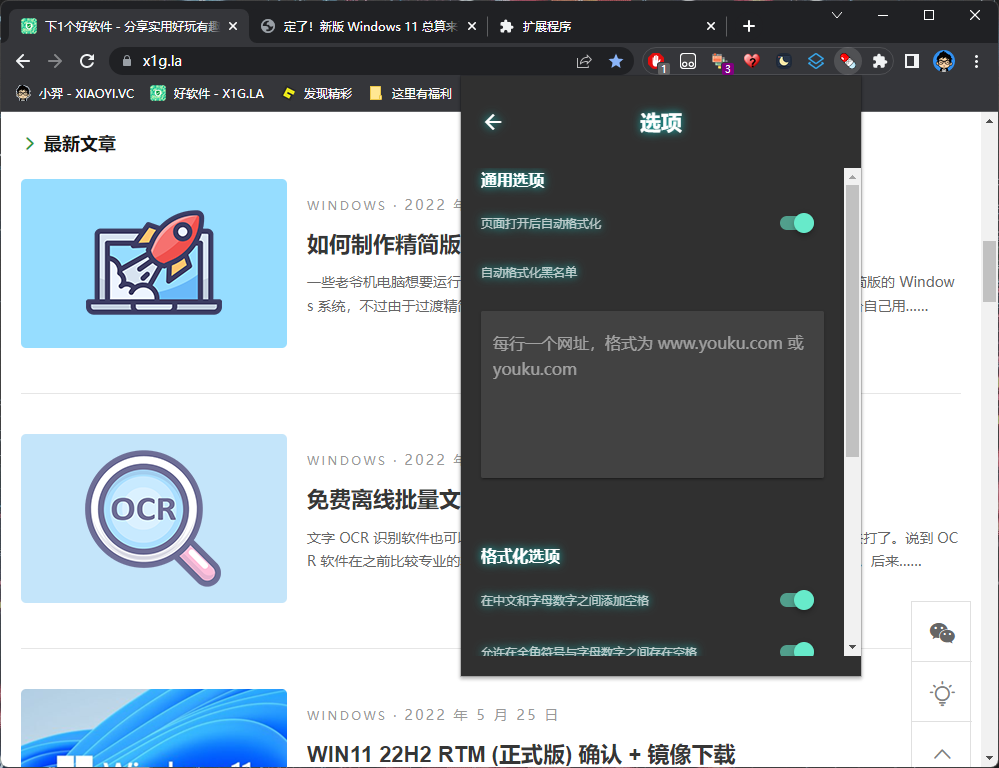Toggle 允许在全角符号与字母数字之间存在空格 option

[x=795, y=651]
